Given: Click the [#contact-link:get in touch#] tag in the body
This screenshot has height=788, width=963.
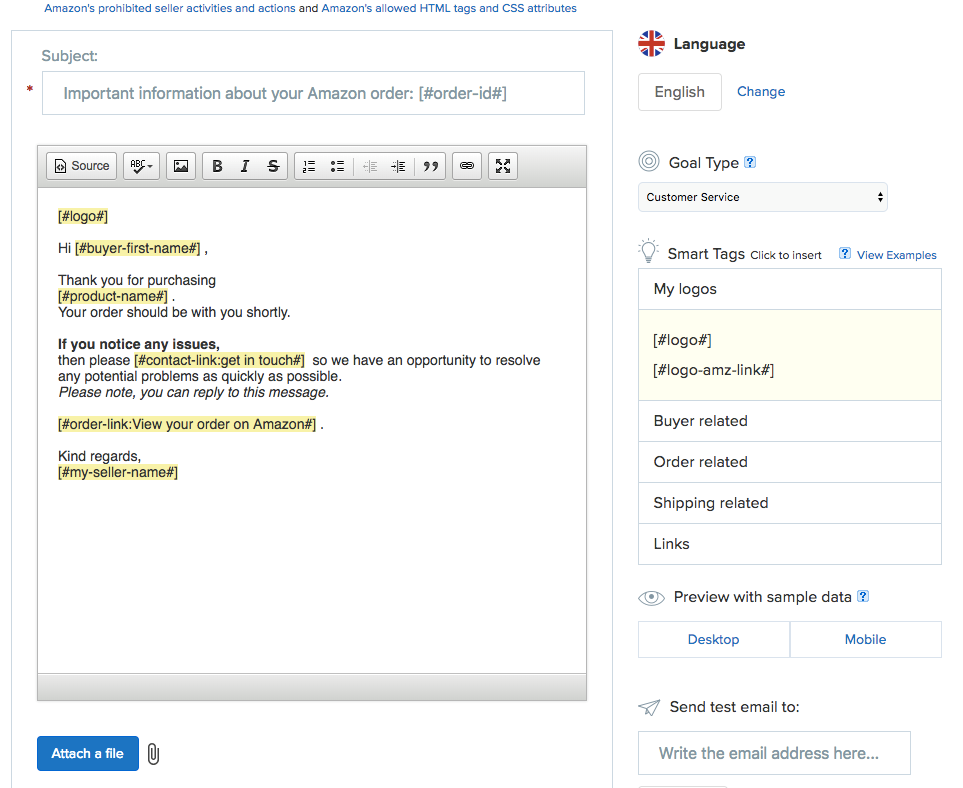Looking at the screenshot, I should pos(219,360).
